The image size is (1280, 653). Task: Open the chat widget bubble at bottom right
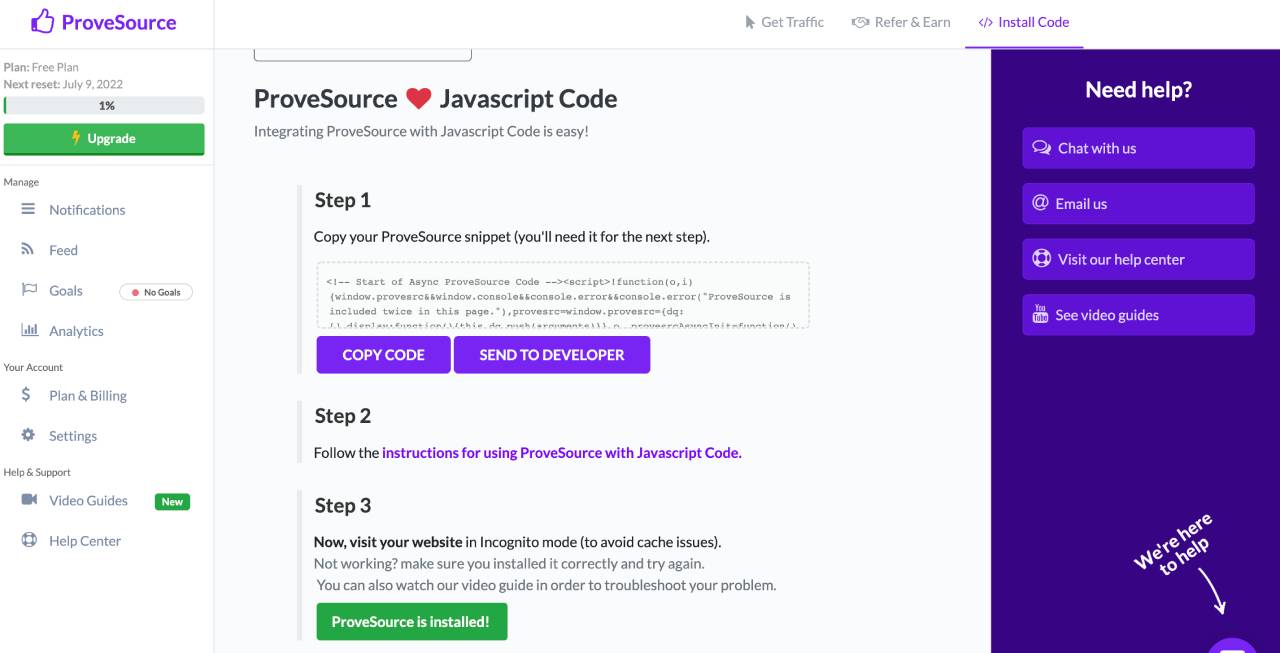[x=1233, y=645]
